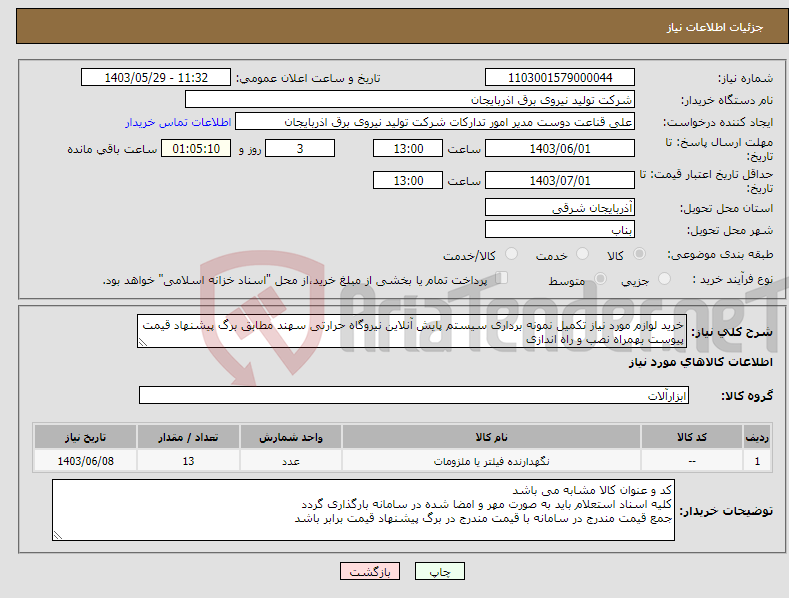789x598 pixels.
Task: Click the need date cell 1403/06/08
Action: click(85, 461)
